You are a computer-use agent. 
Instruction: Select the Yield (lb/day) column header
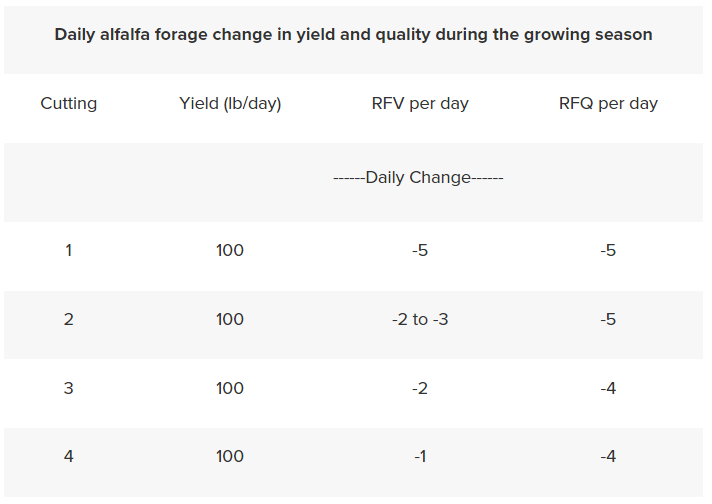(x=230, y=104)
